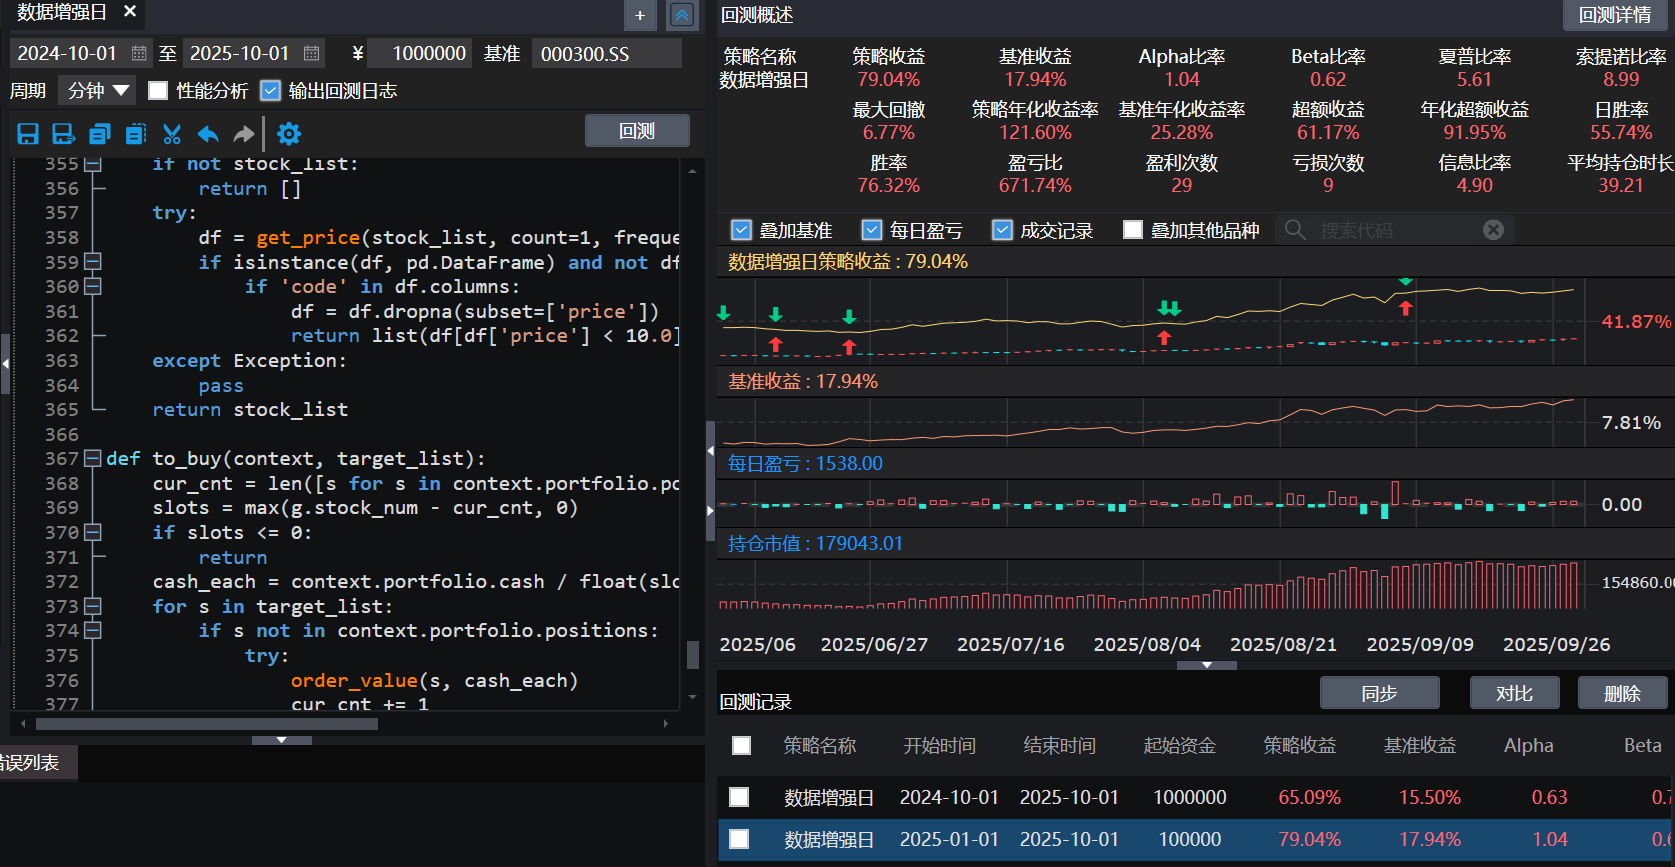Click the benchmark field 000300.SS
The height and width of the screenshot is (867, 1675).
(606, 53)
